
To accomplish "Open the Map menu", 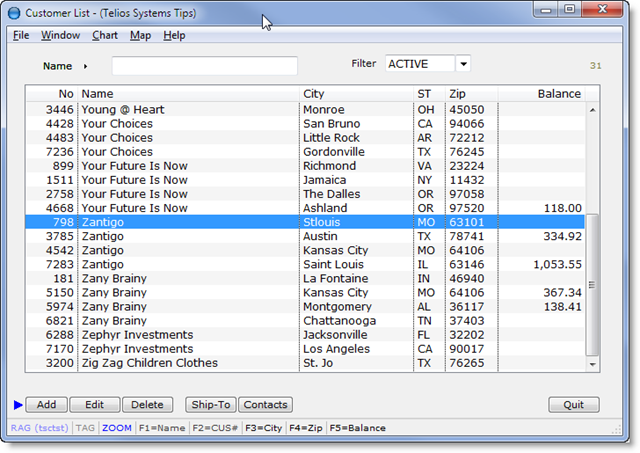I will [x=140, y=35].
